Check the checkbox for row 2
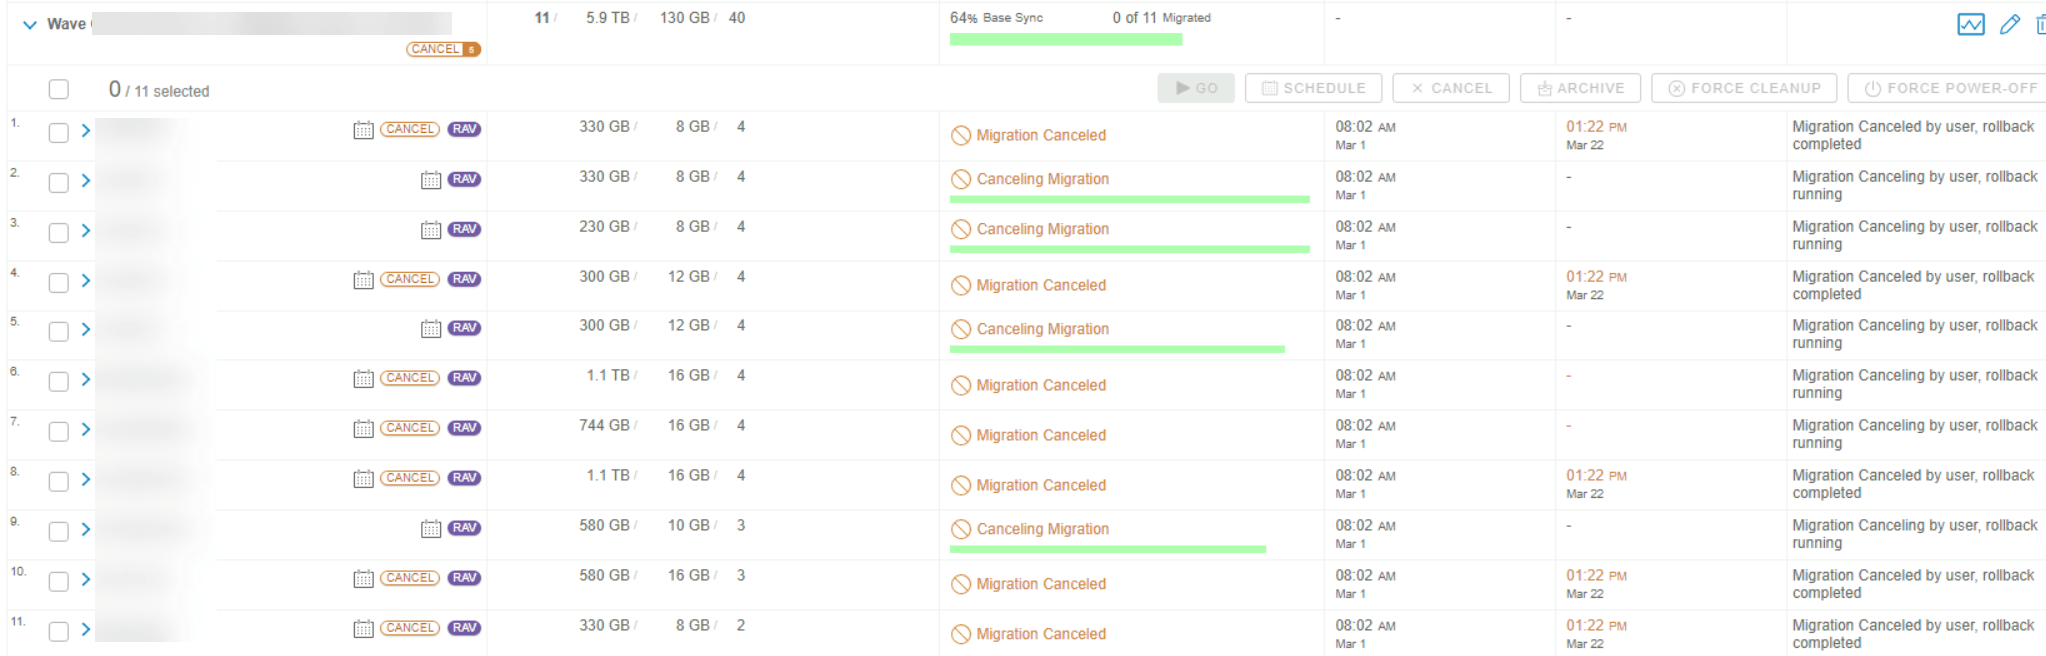The image size is (2046, 656). point(59,182)
